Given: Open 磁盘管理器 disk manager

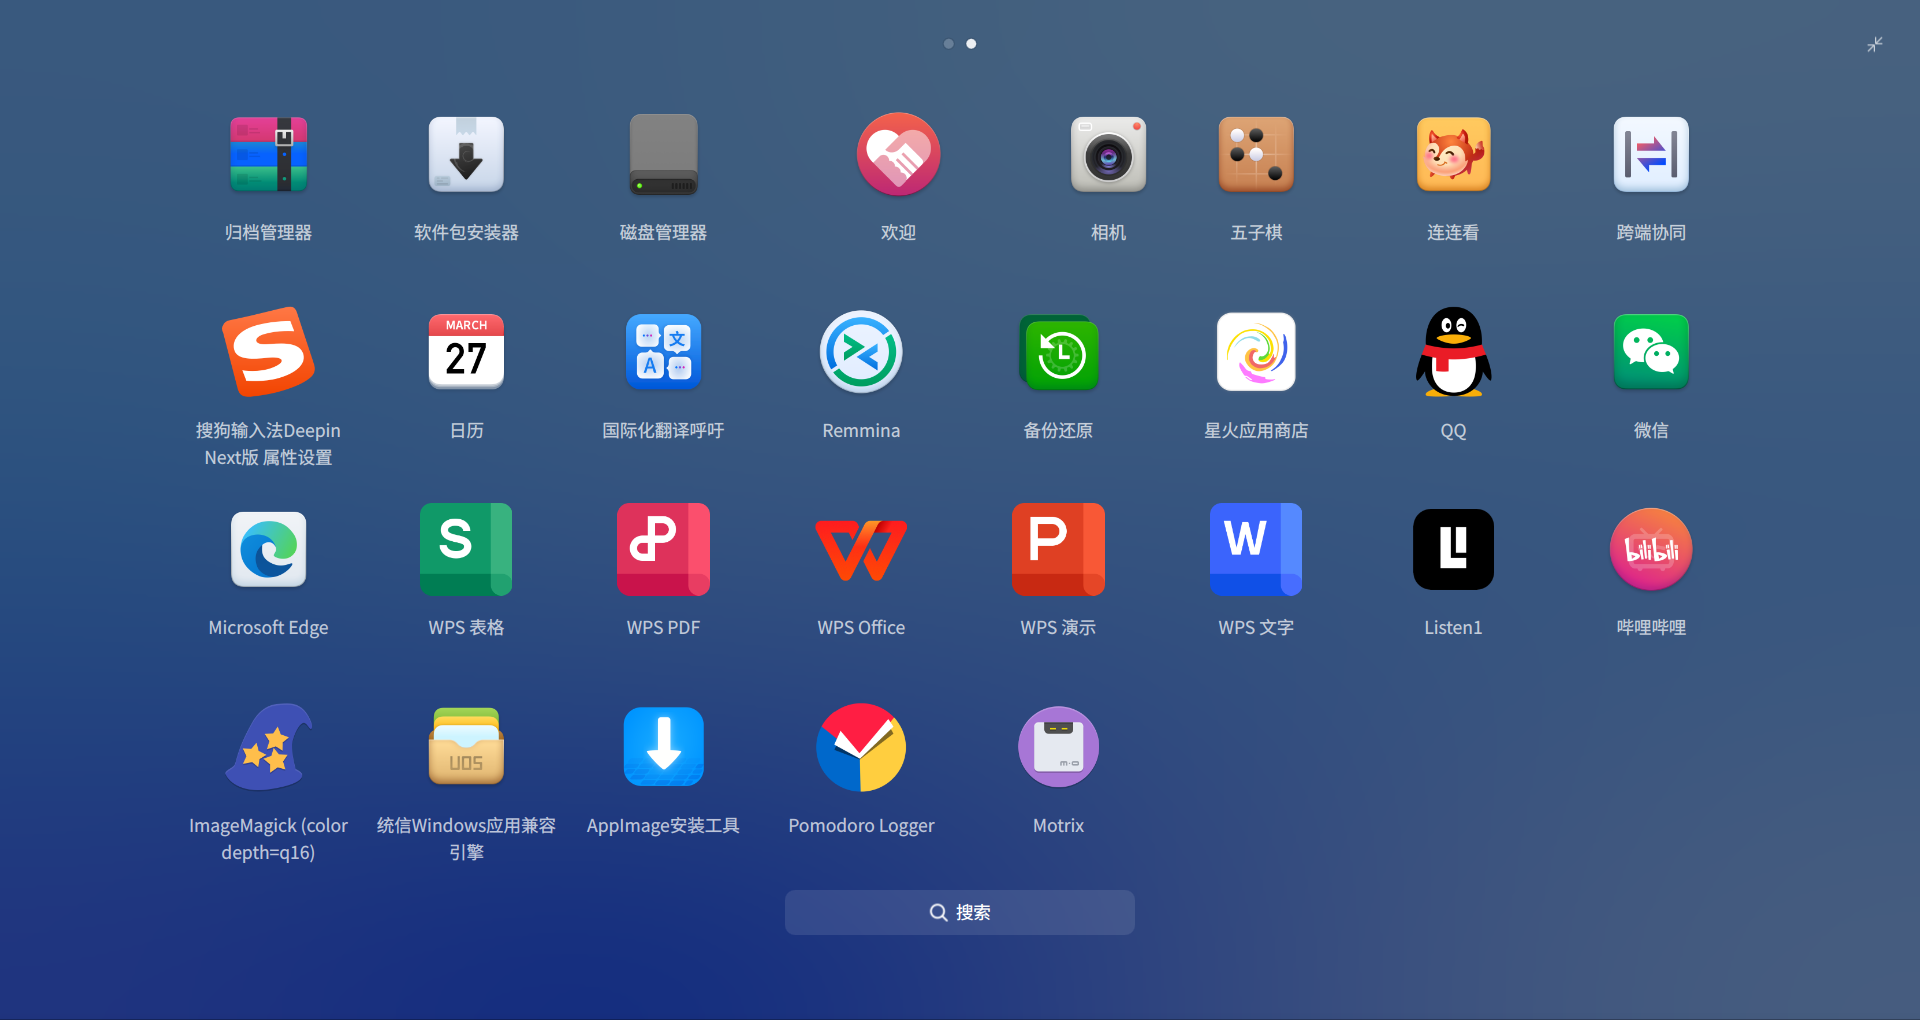Looking at the screenshot, I should [x=663, y=154].
